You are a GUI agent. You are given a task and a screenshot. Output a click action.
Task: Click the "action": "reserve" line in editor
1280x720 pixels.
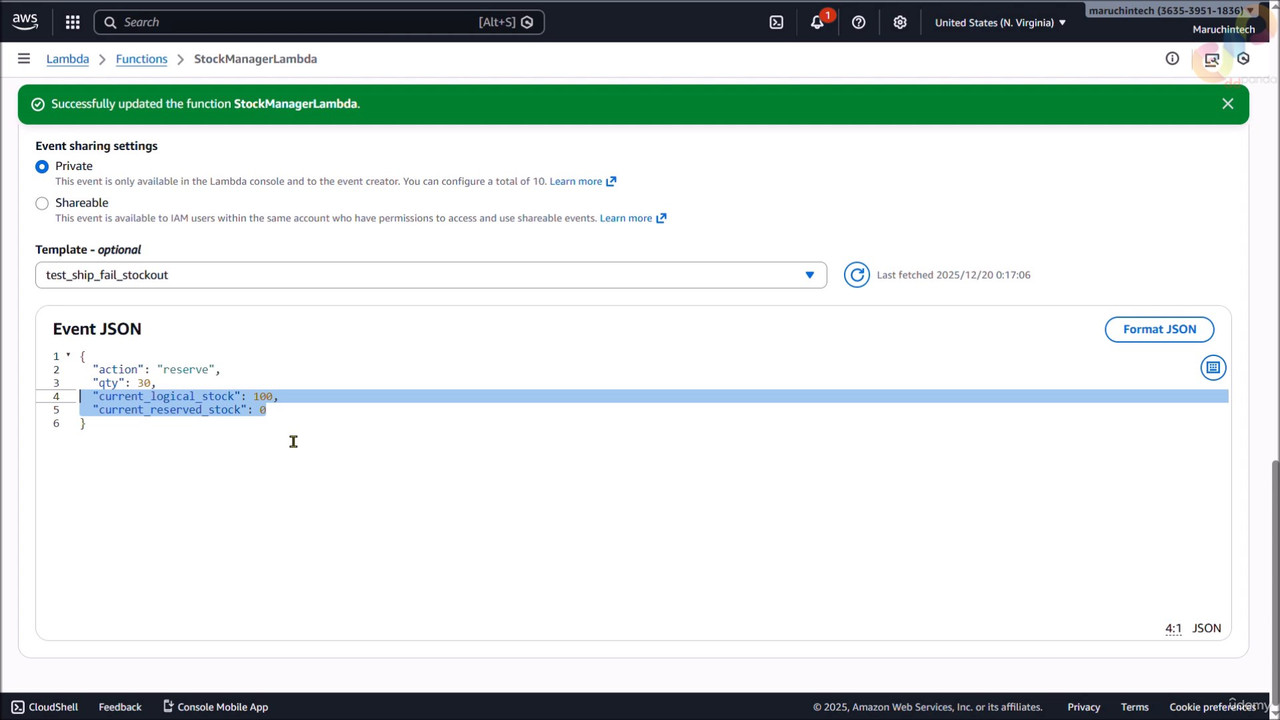point(156,370)
